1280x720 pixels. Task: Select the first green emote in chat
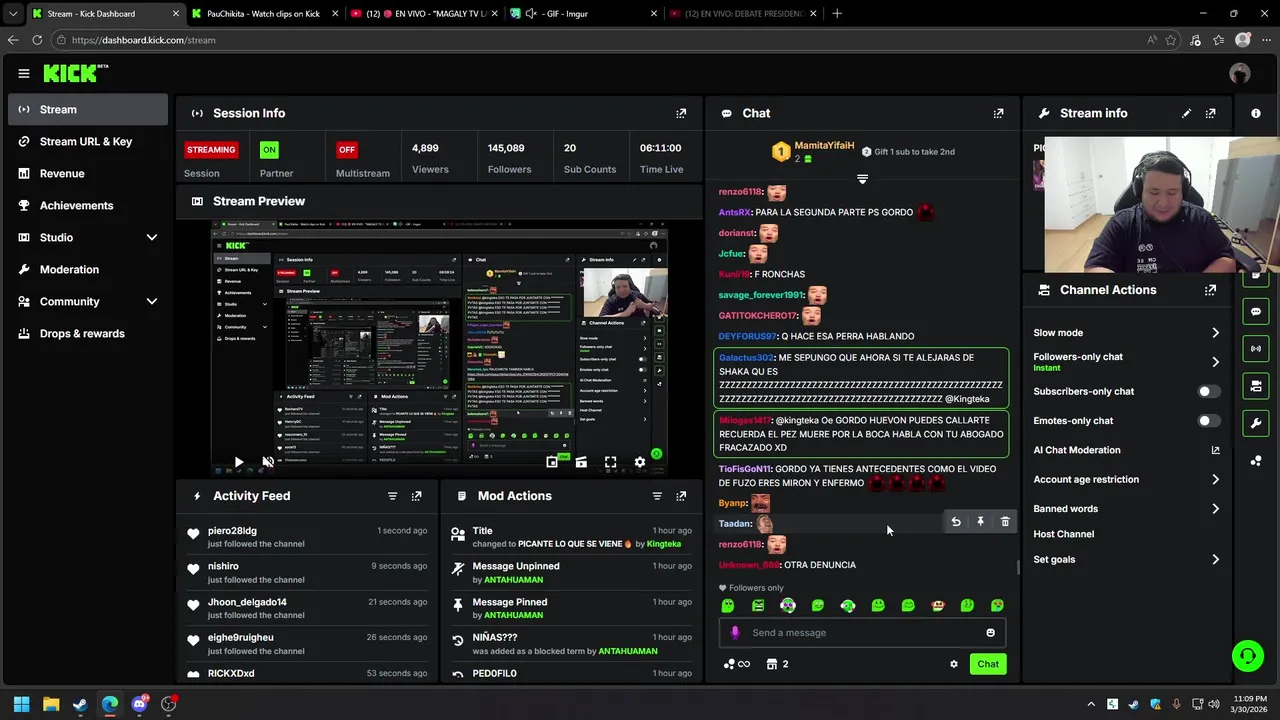[728, 606]
